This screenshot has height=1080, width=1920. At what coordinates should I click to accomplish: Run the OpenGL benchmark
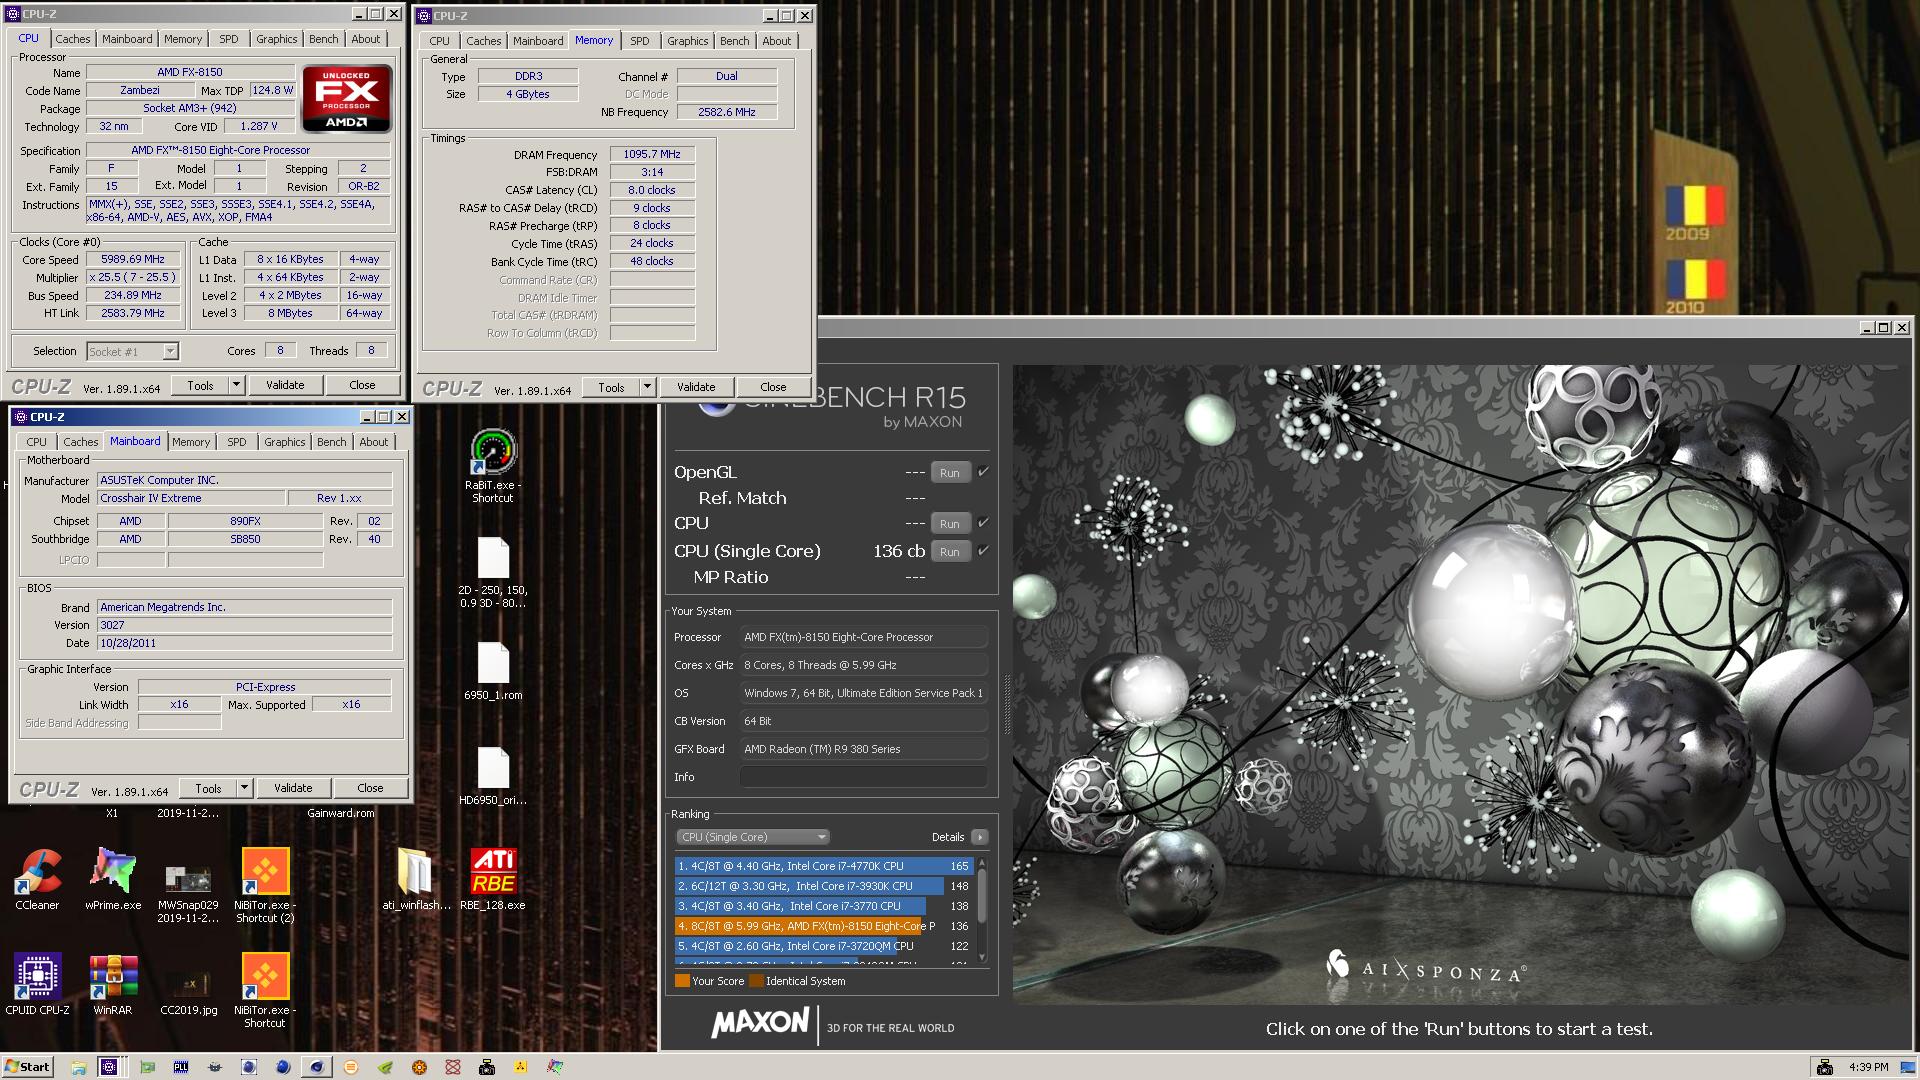949,473
